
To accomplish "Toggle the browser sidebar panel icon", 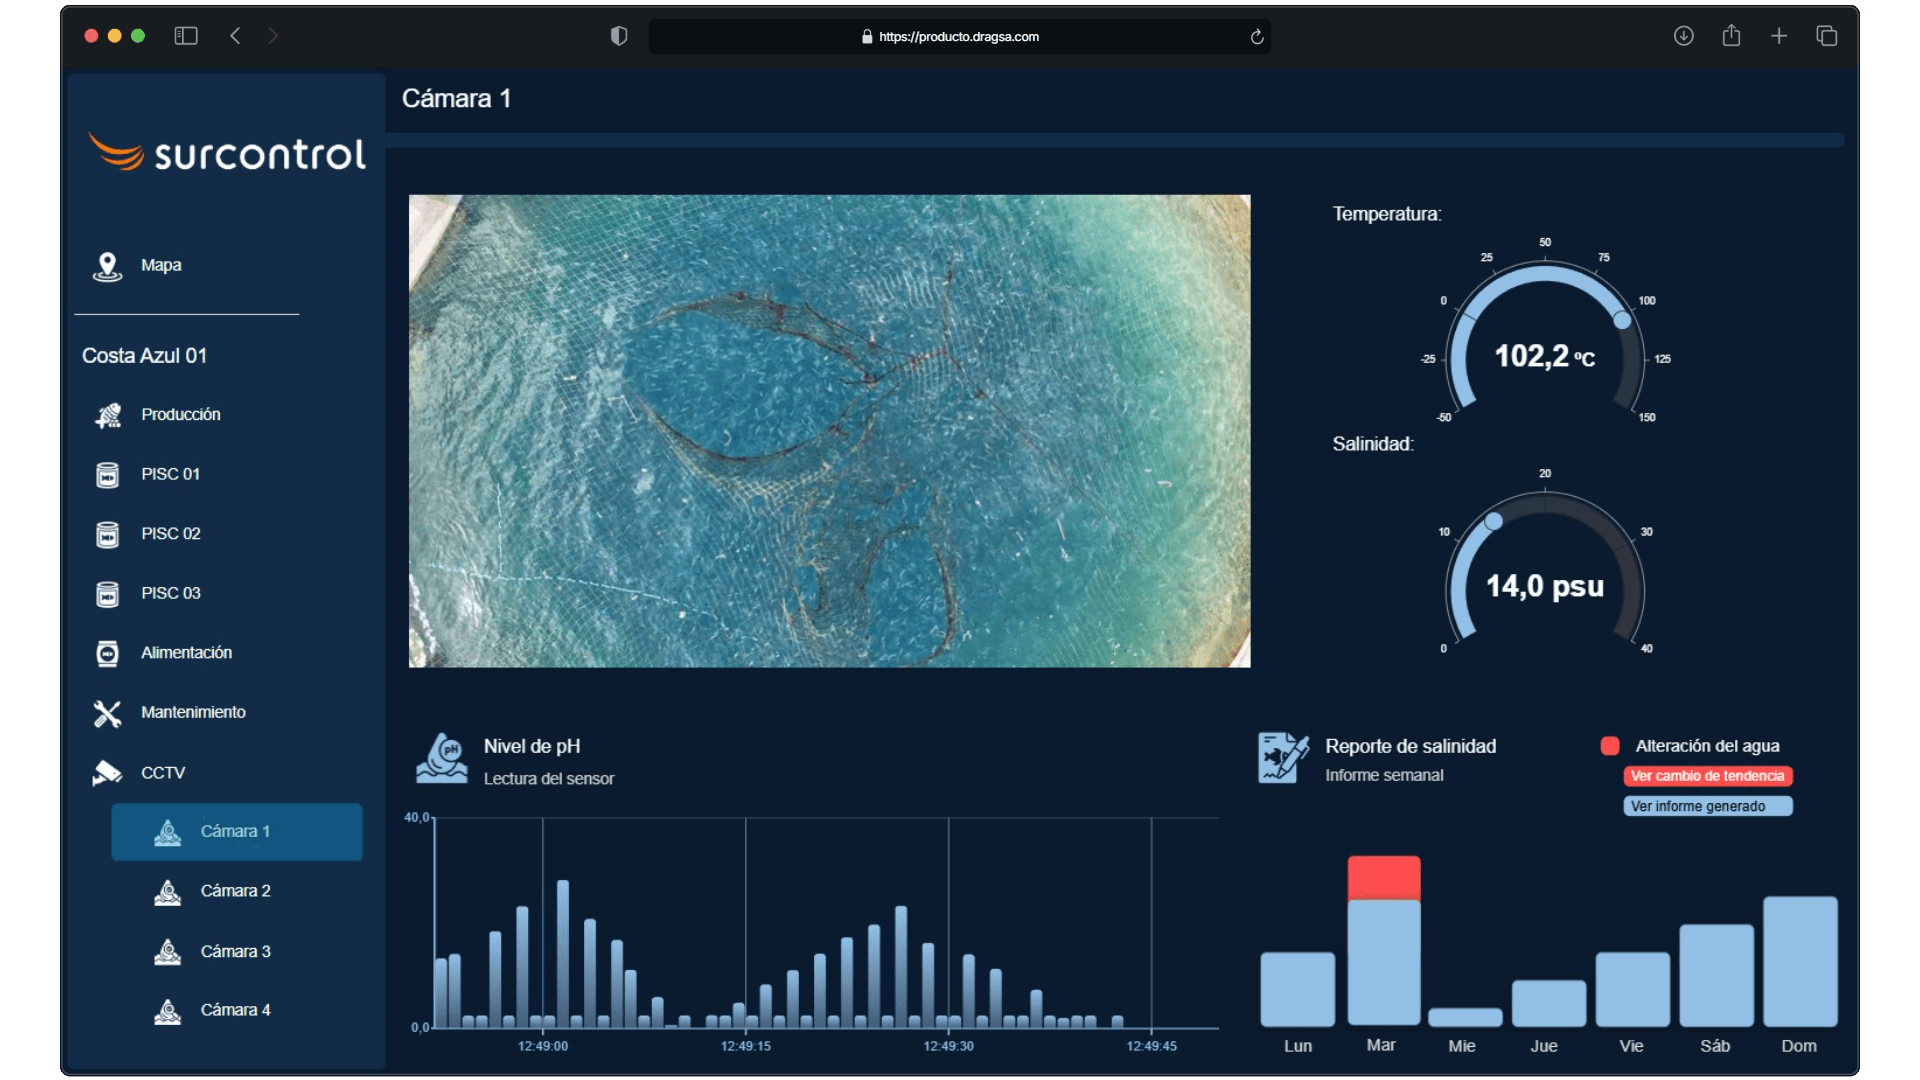I will pyautogui.click(x=186, y=36).
